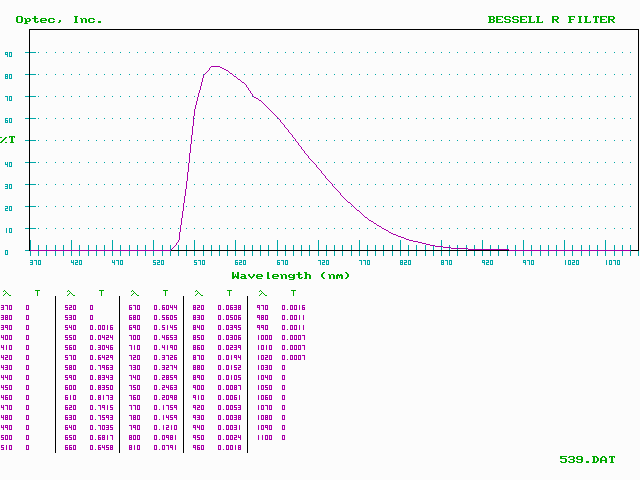Select the 0.6044 value for 670 nm

click(164, 308)
